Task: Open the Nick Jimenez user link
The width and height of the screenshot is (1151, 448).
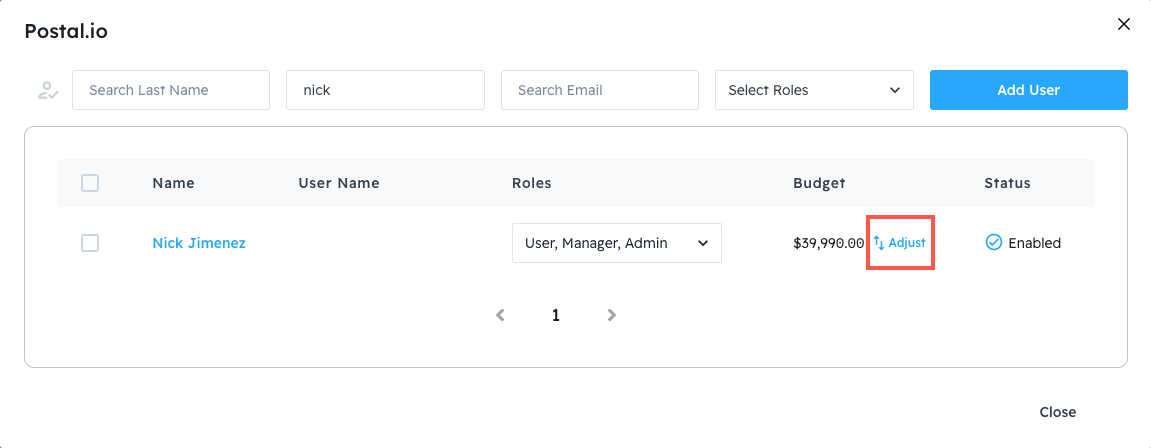Action: 199,243
